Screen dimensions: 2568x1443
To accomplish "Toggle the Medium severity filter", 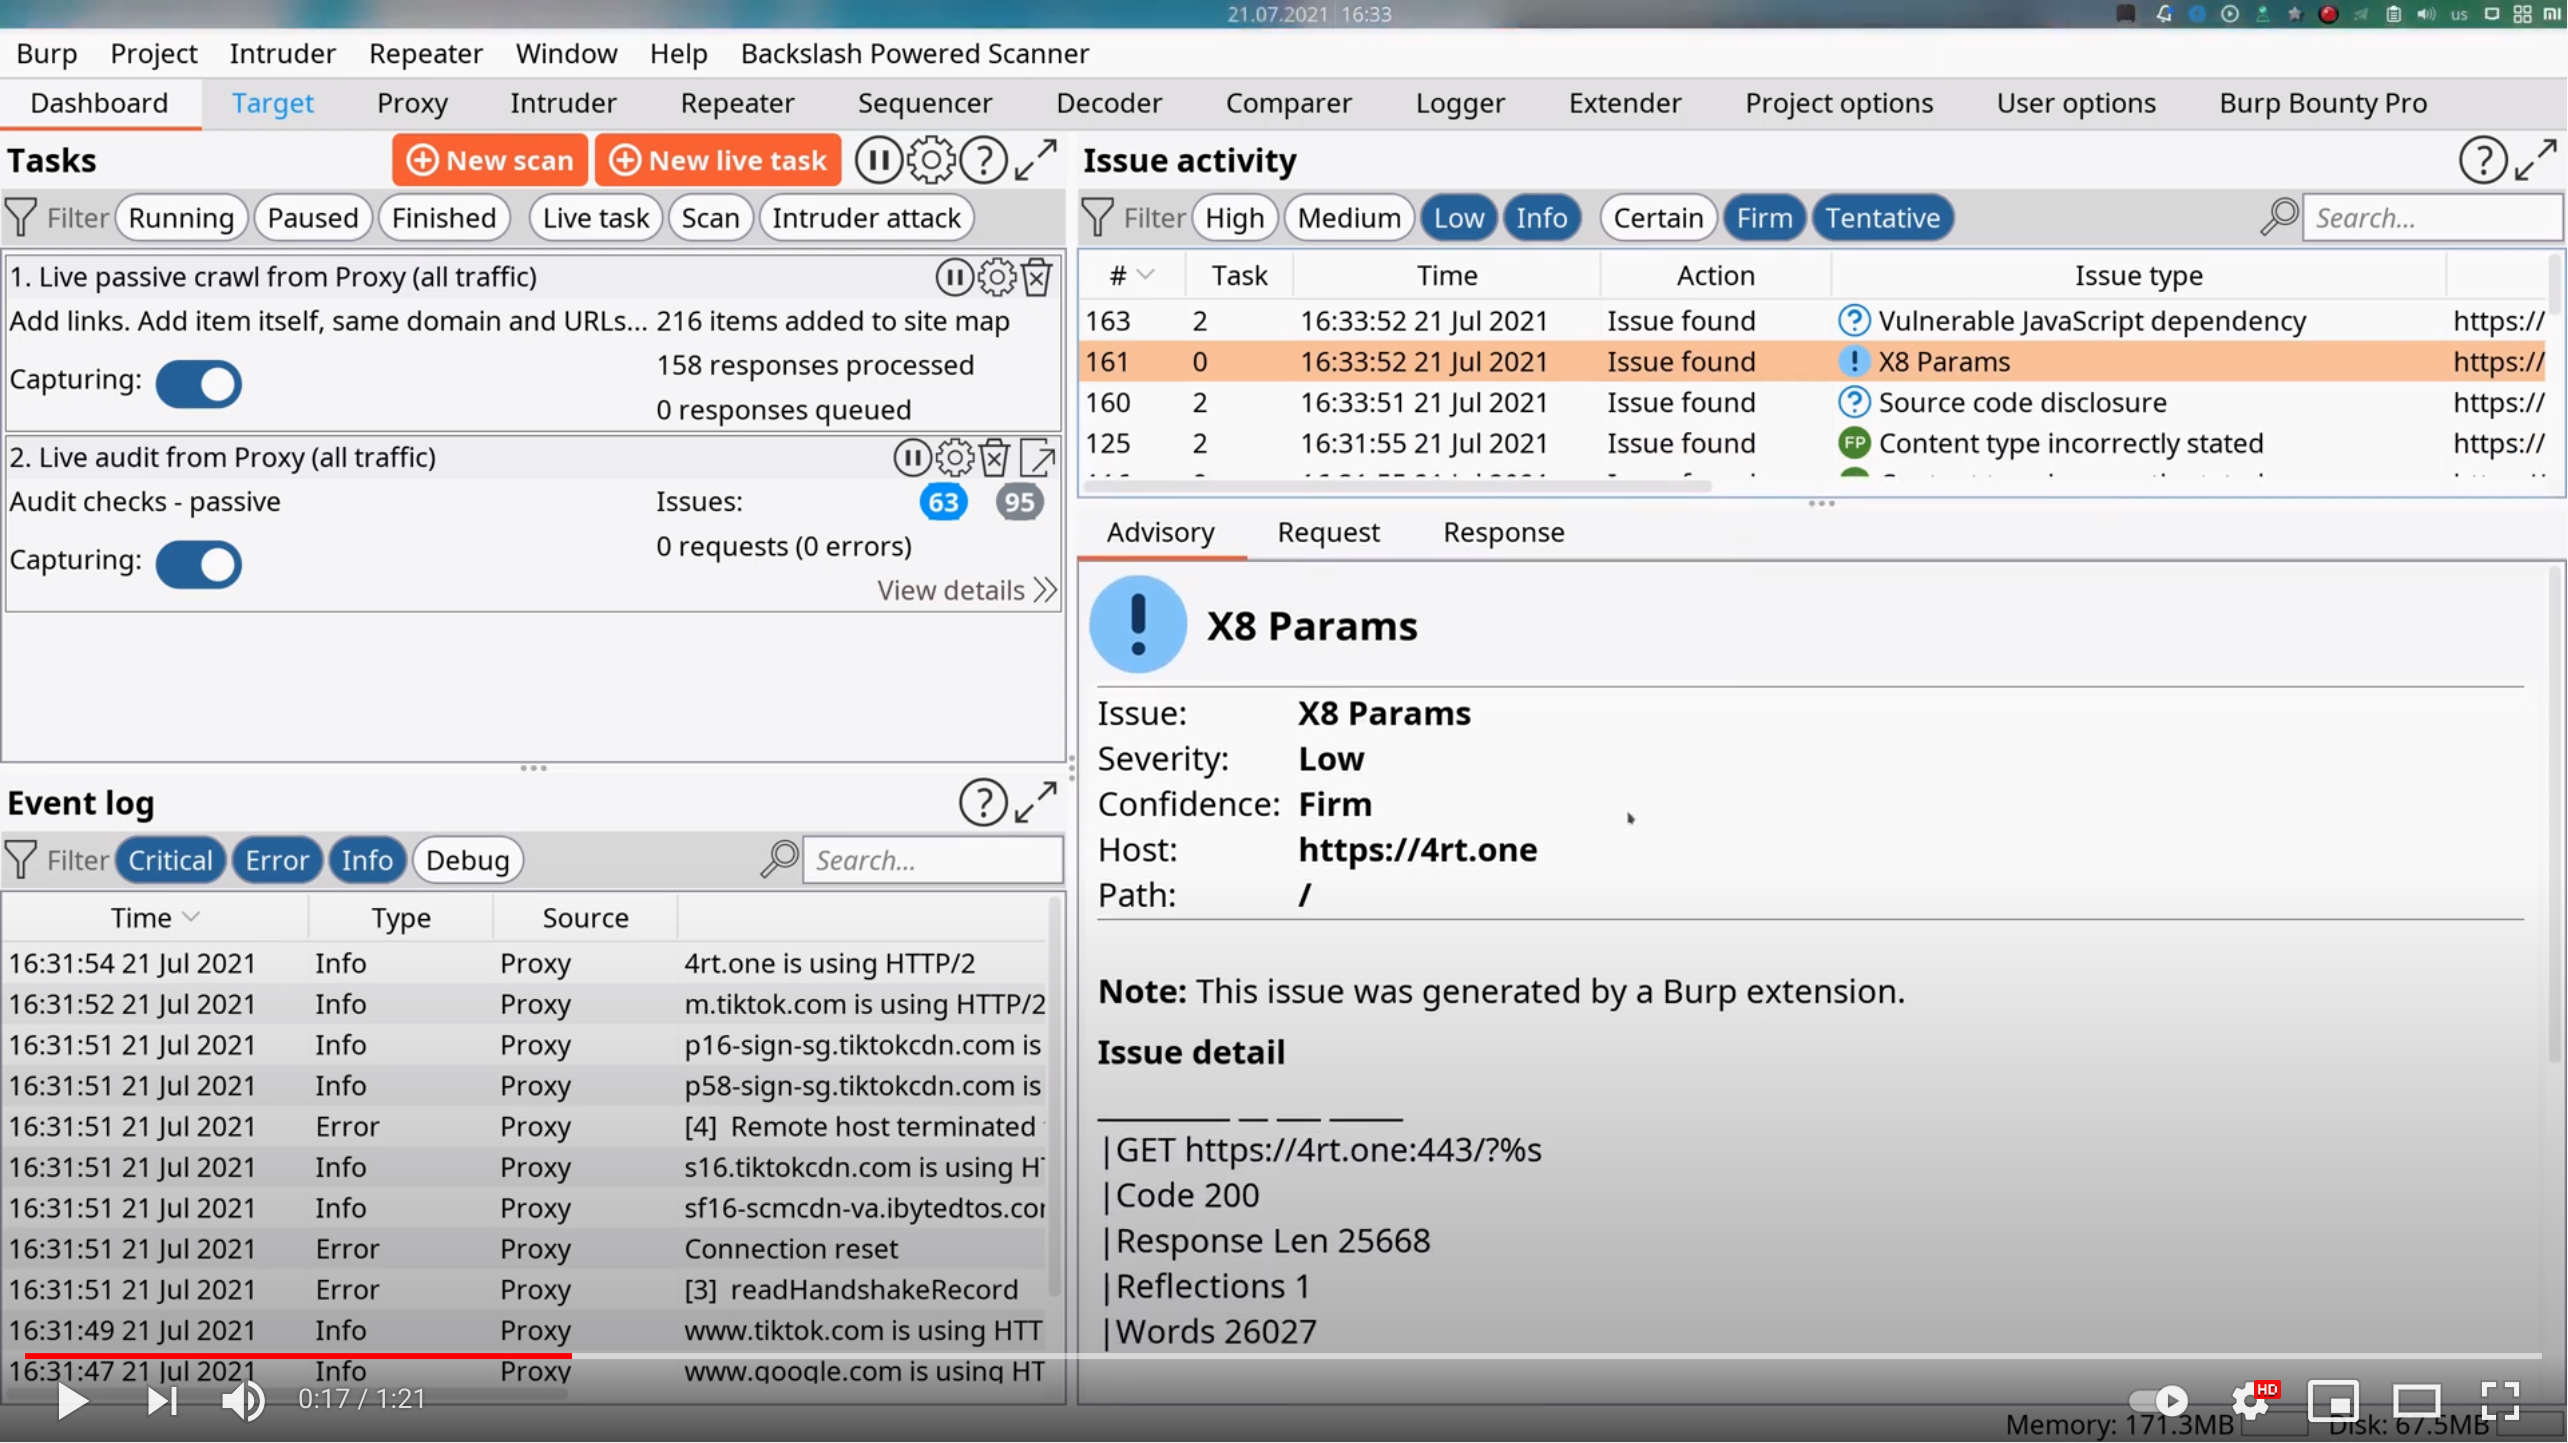I will click(x=1349, y=217).
